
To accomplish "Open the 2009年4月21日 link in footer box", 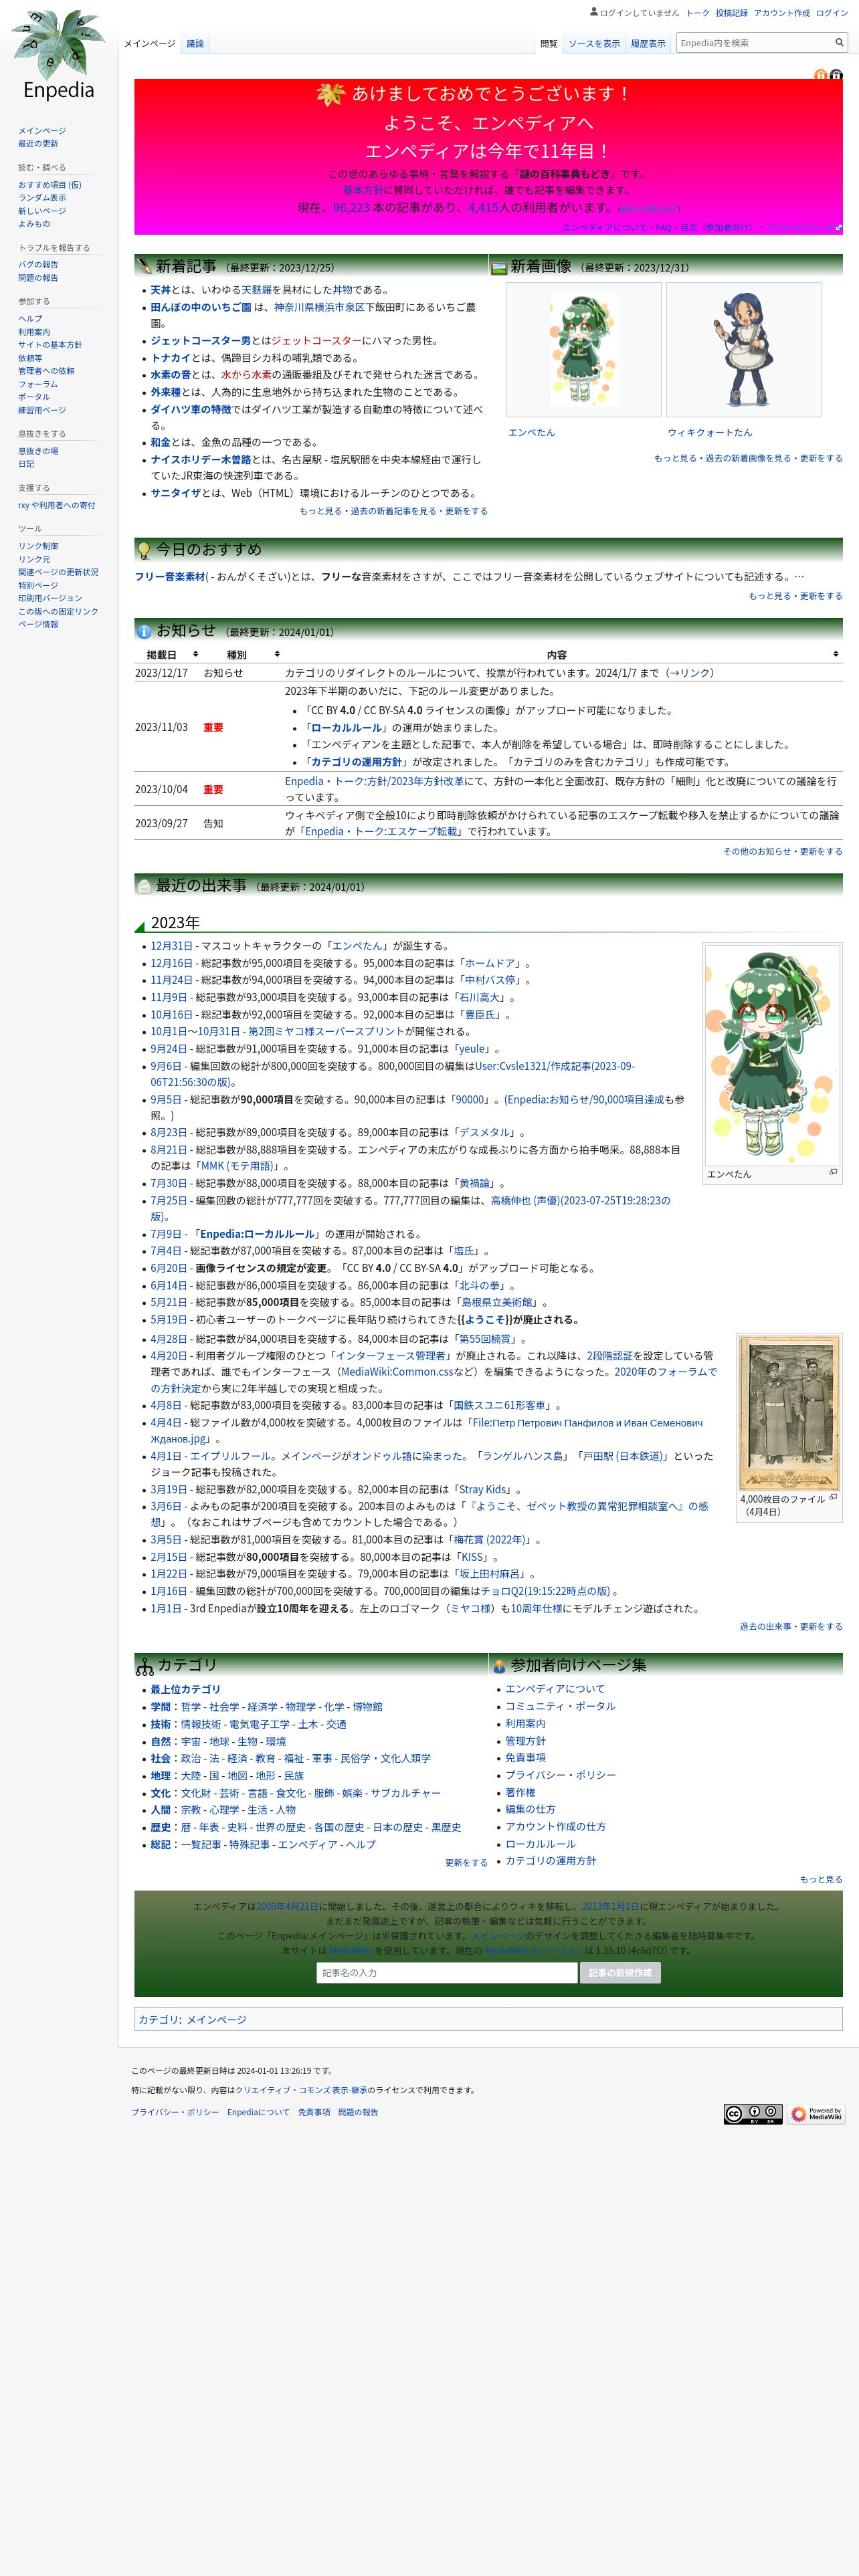I will coord(287,1906).
